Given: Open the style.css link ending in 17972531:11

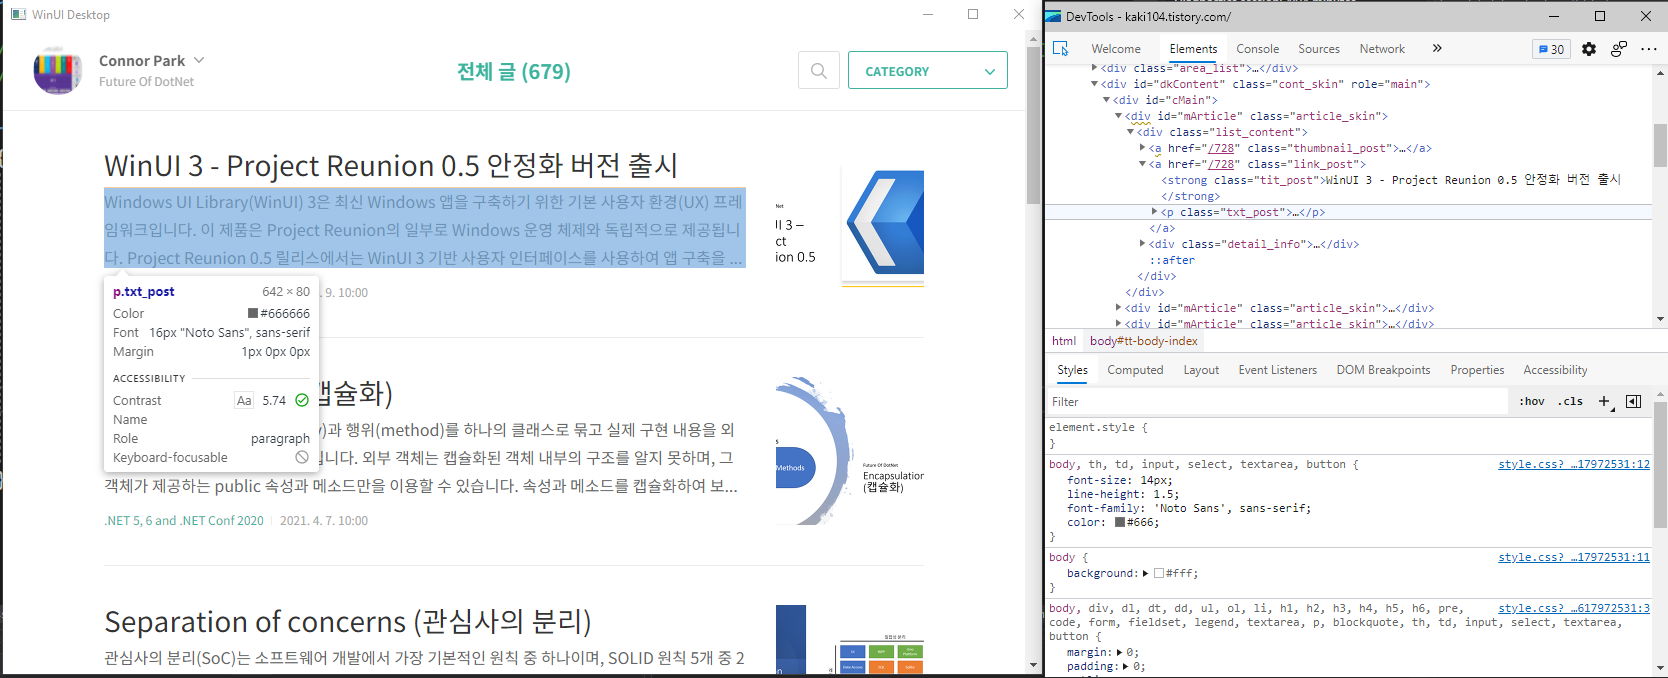Looking at the screenshot, I should pyautogui.click(x=1574, y=557).
